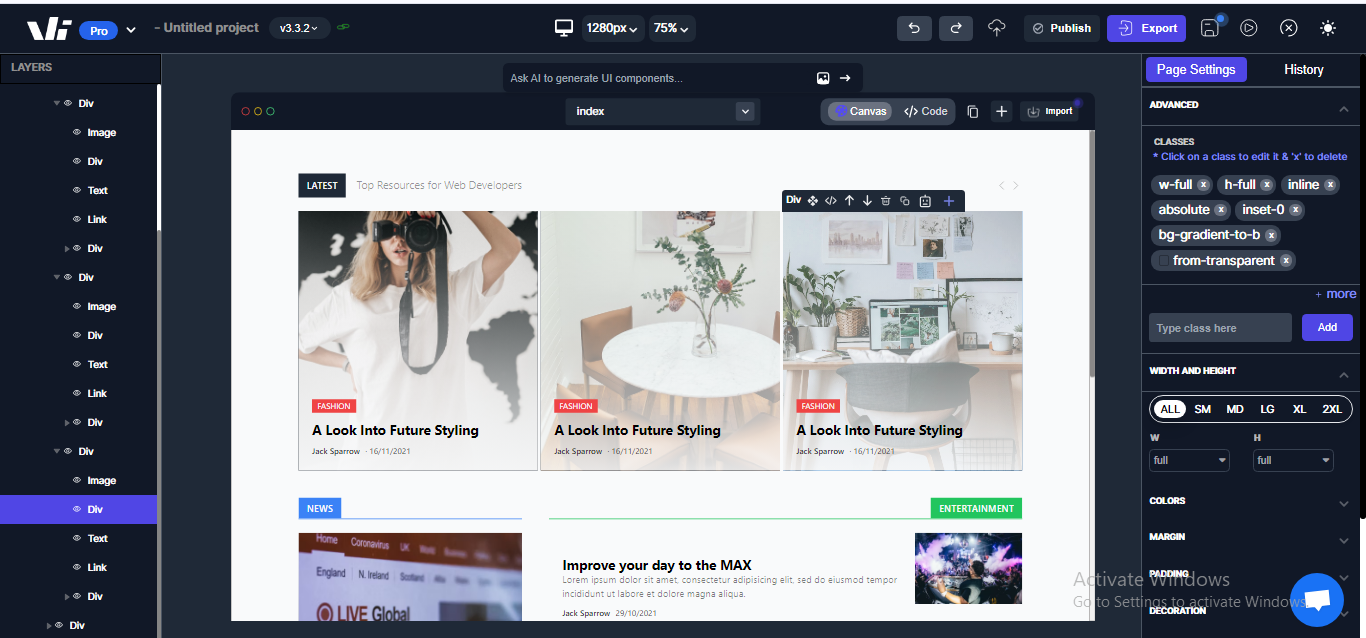Click the AI robot icon on Div toolbar
Screen dimensions: 1366x638
[926, 201]
